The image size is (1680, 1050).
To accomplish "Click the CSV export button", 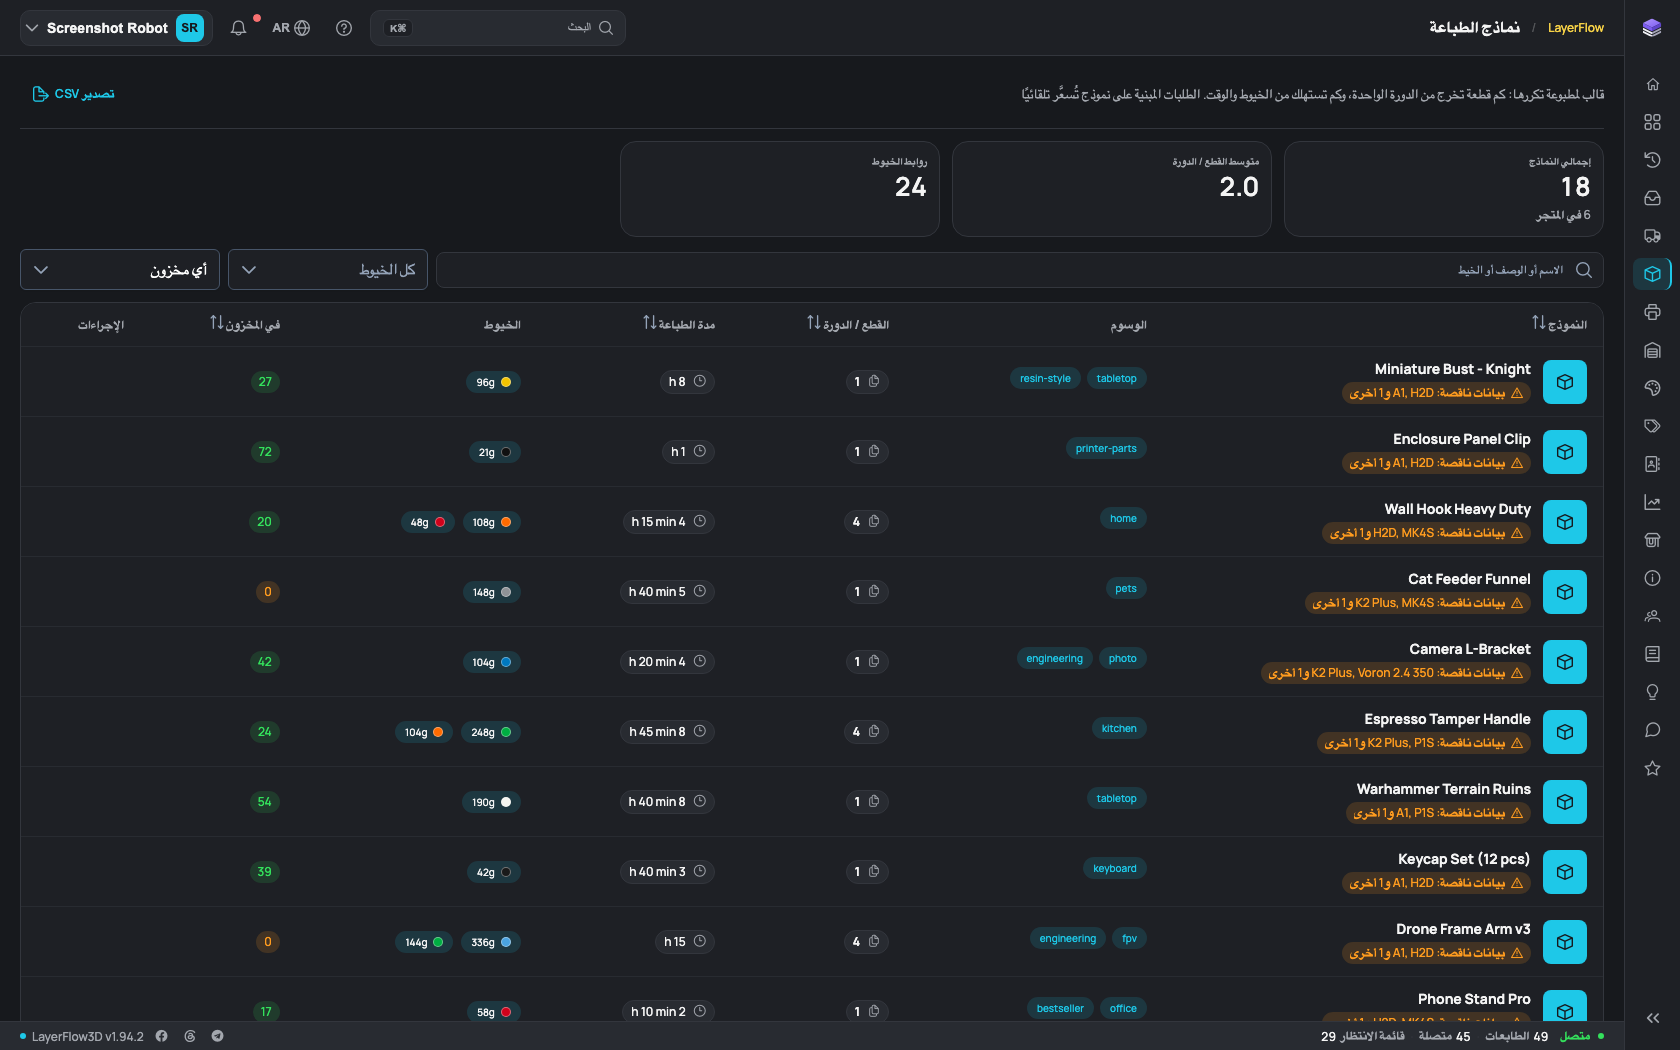I will (x=74, y=94).
